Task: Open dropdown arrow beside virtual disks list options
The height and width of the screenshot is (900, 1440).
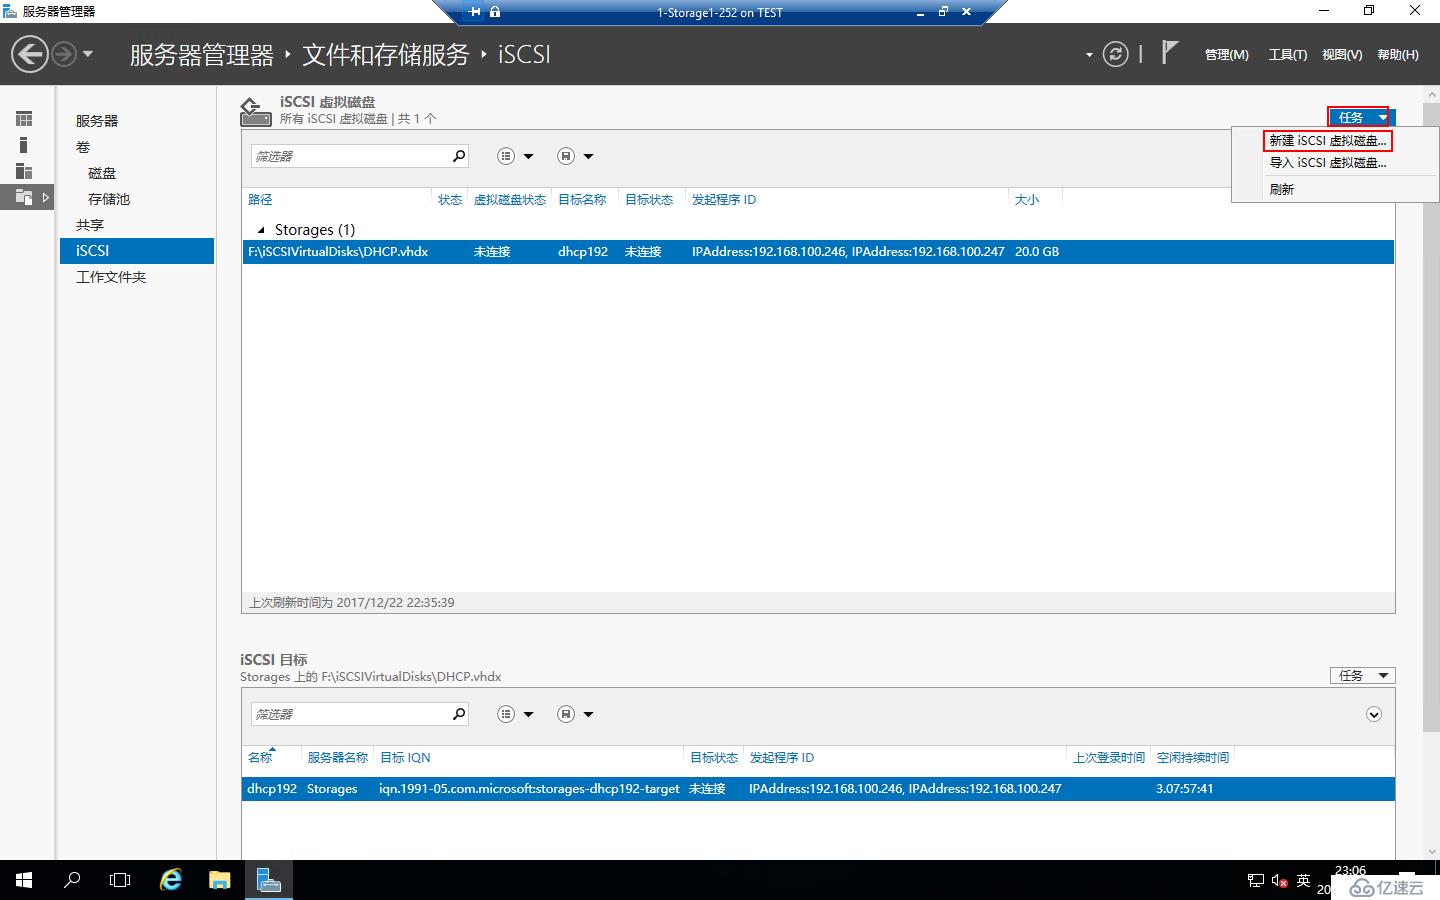Action: click(x=529, y=156)
